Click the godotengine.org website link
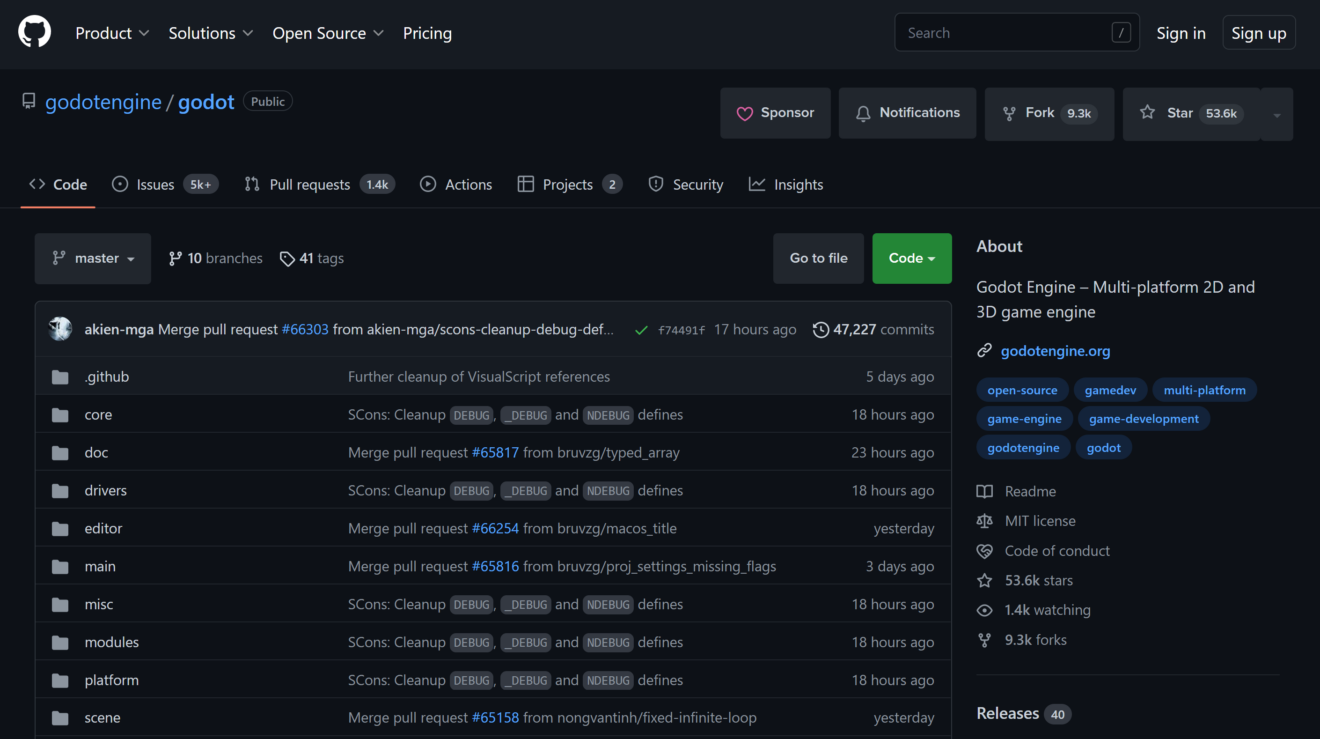The height and width of the screenshot is (739, 1320). click(1055, 351)
